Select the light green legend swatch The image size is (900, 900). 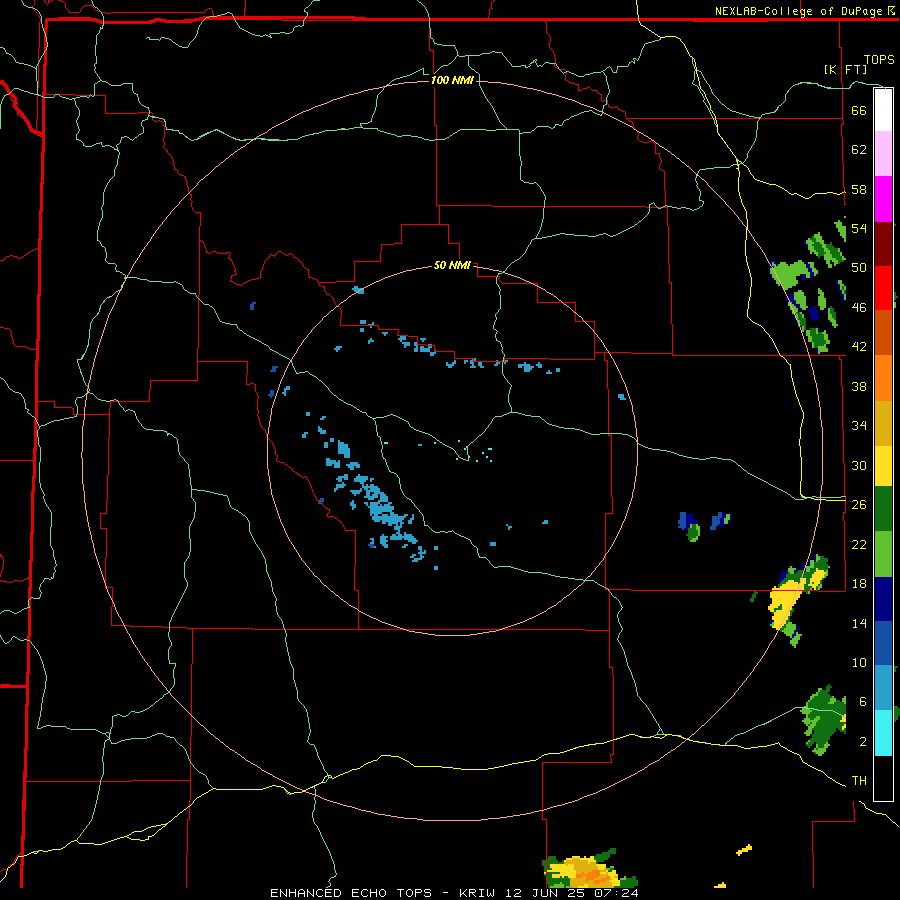(883, 554)
